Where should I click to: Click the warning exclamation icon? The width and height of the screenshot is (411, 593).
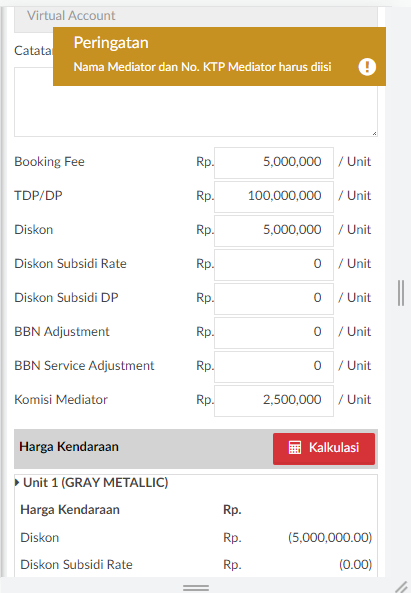click(x=367, y=67)
